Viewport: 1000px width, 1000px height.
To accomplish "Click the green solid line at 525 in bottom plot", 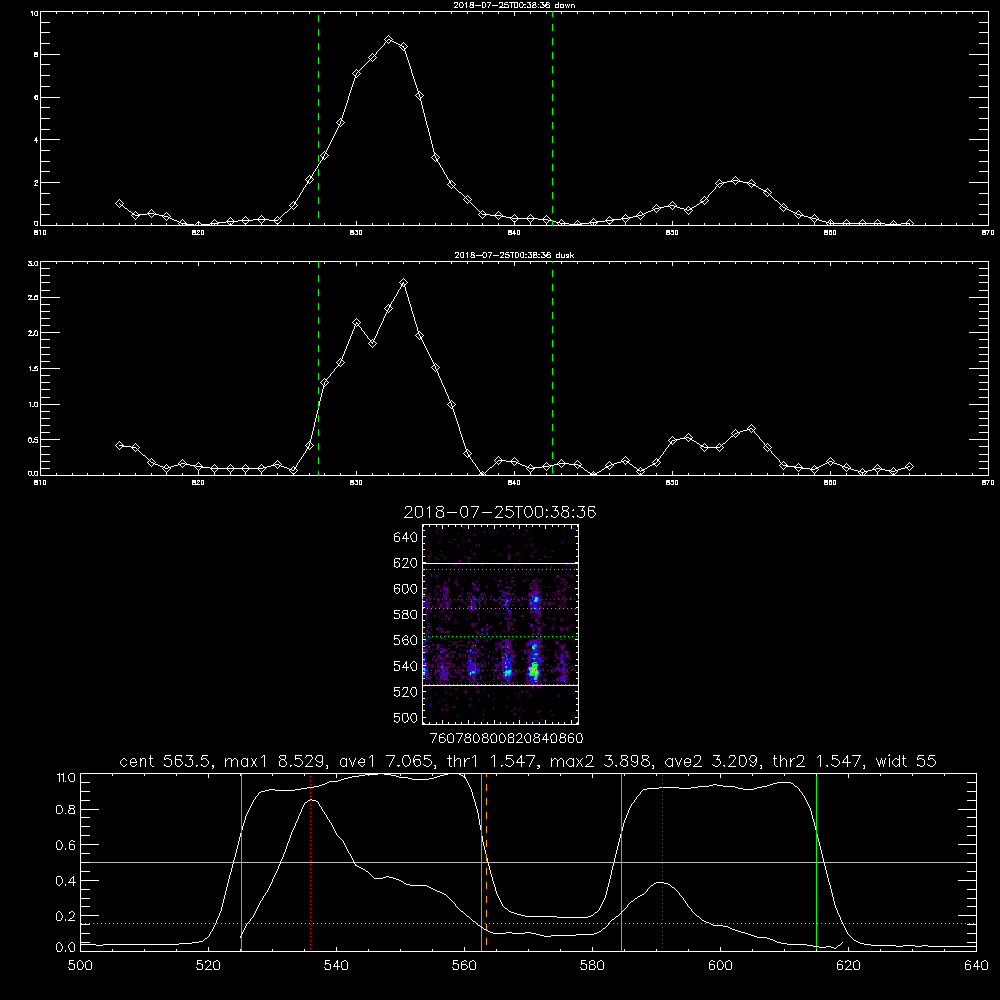I will (241, 861).
